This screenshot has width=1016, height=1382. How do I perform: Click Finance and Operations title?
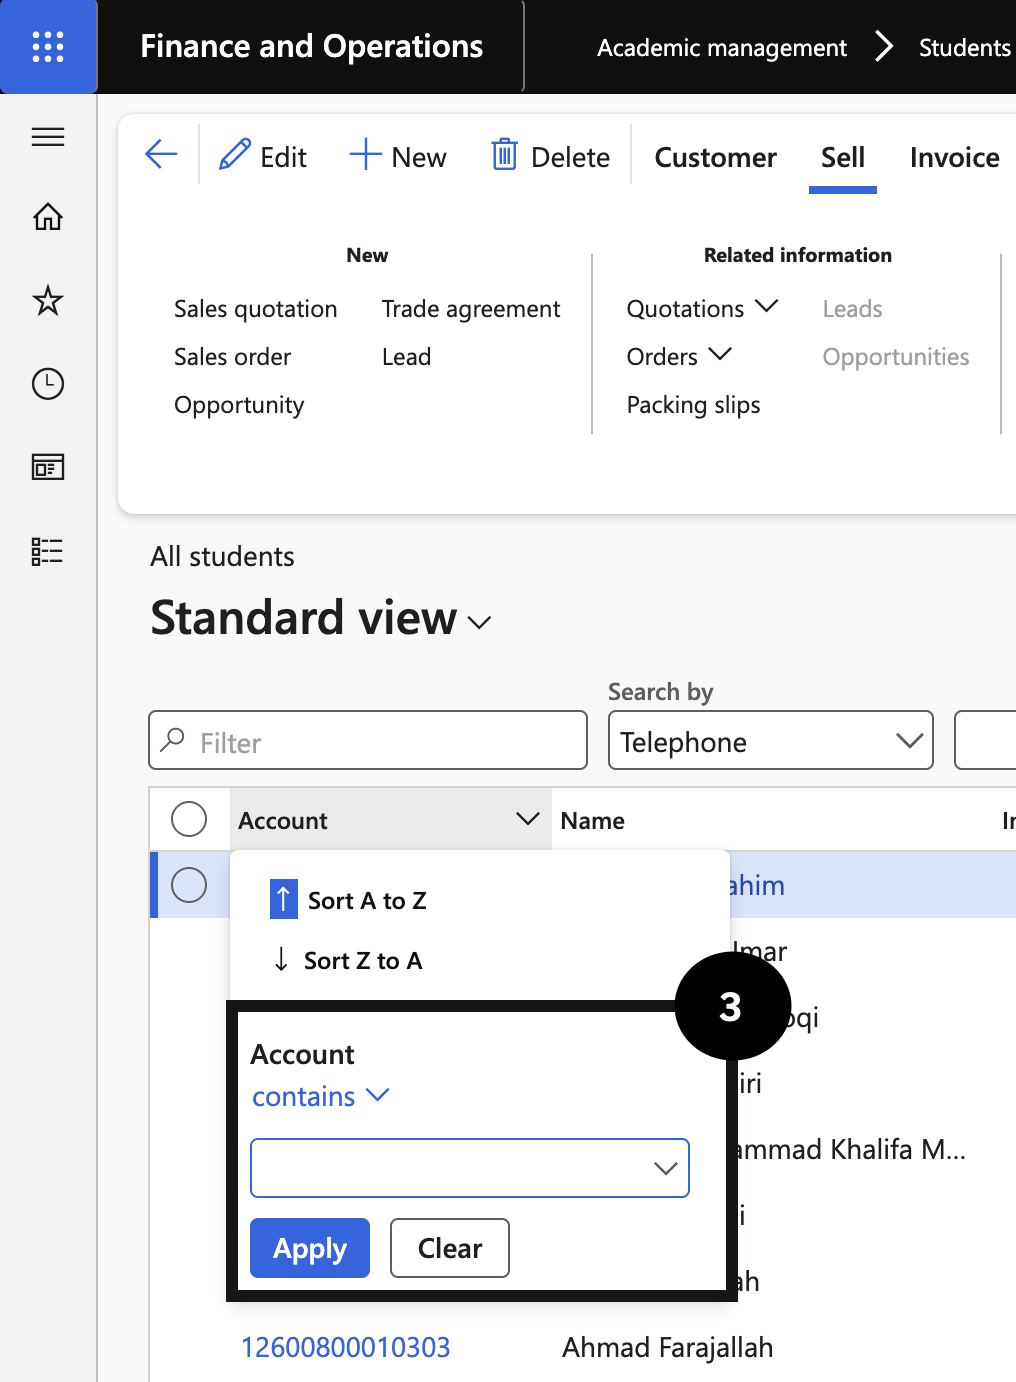[x=312, y=46]
